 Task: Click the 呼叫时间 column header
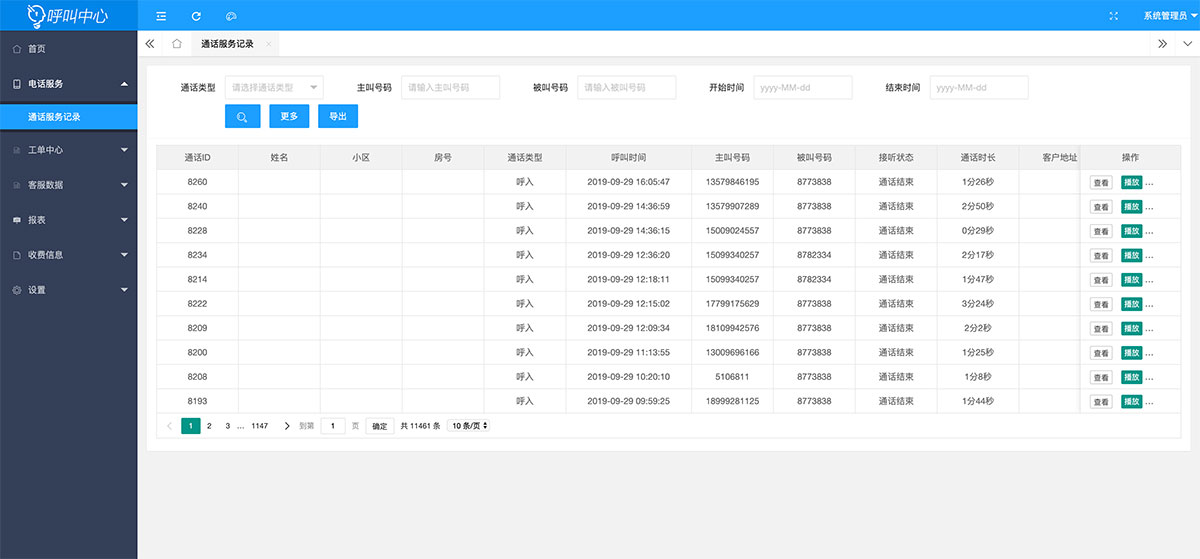628,157
